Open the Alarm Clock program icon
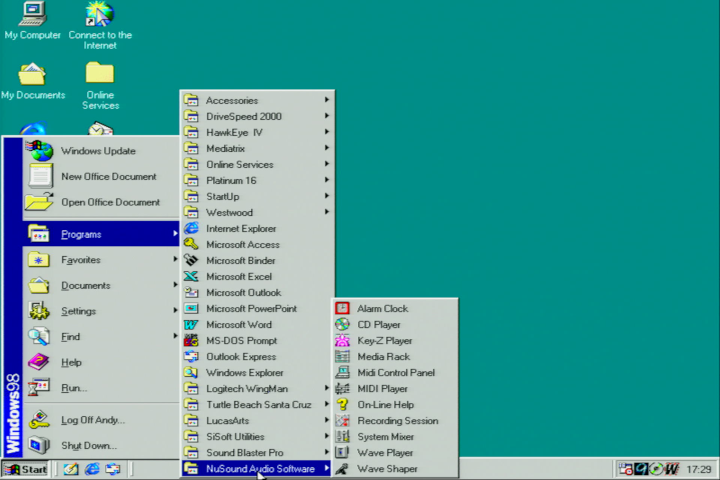 (342, 309)
